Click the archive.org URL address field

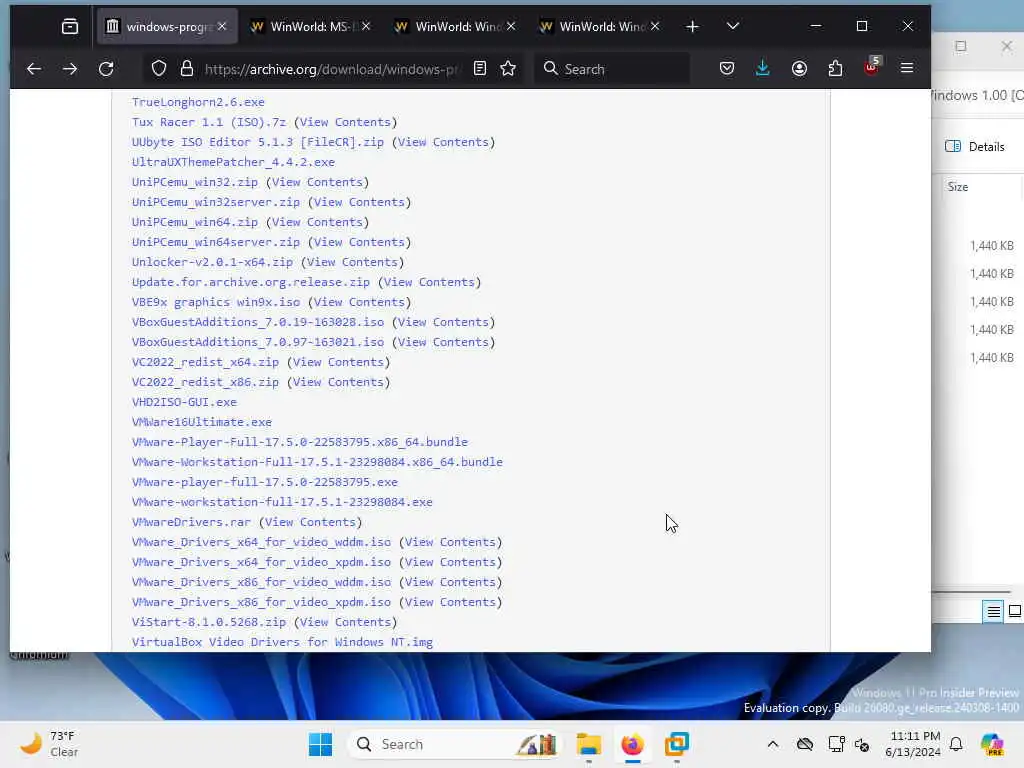coord(331,69)
